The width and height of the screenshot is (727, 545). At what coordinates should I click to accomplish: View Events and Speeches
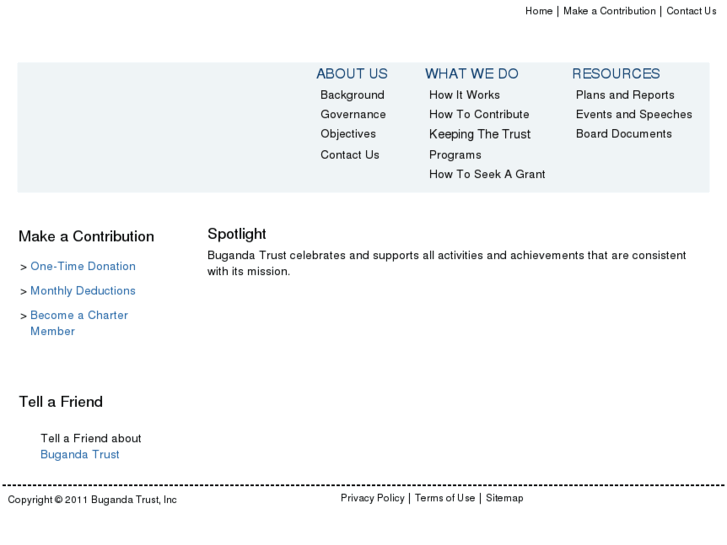(x=634, y=115)
